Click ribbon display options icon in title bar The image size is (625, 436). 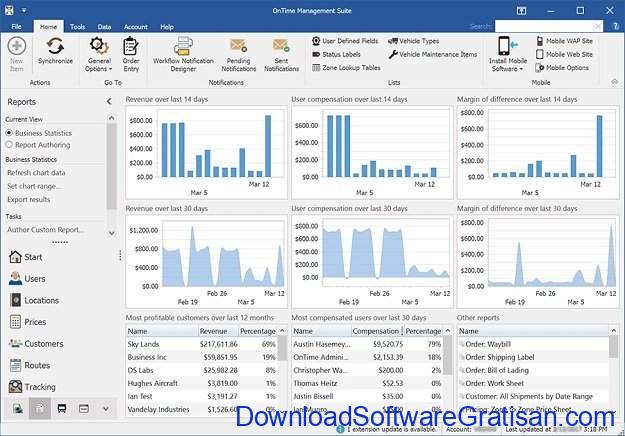pos(521,11)
